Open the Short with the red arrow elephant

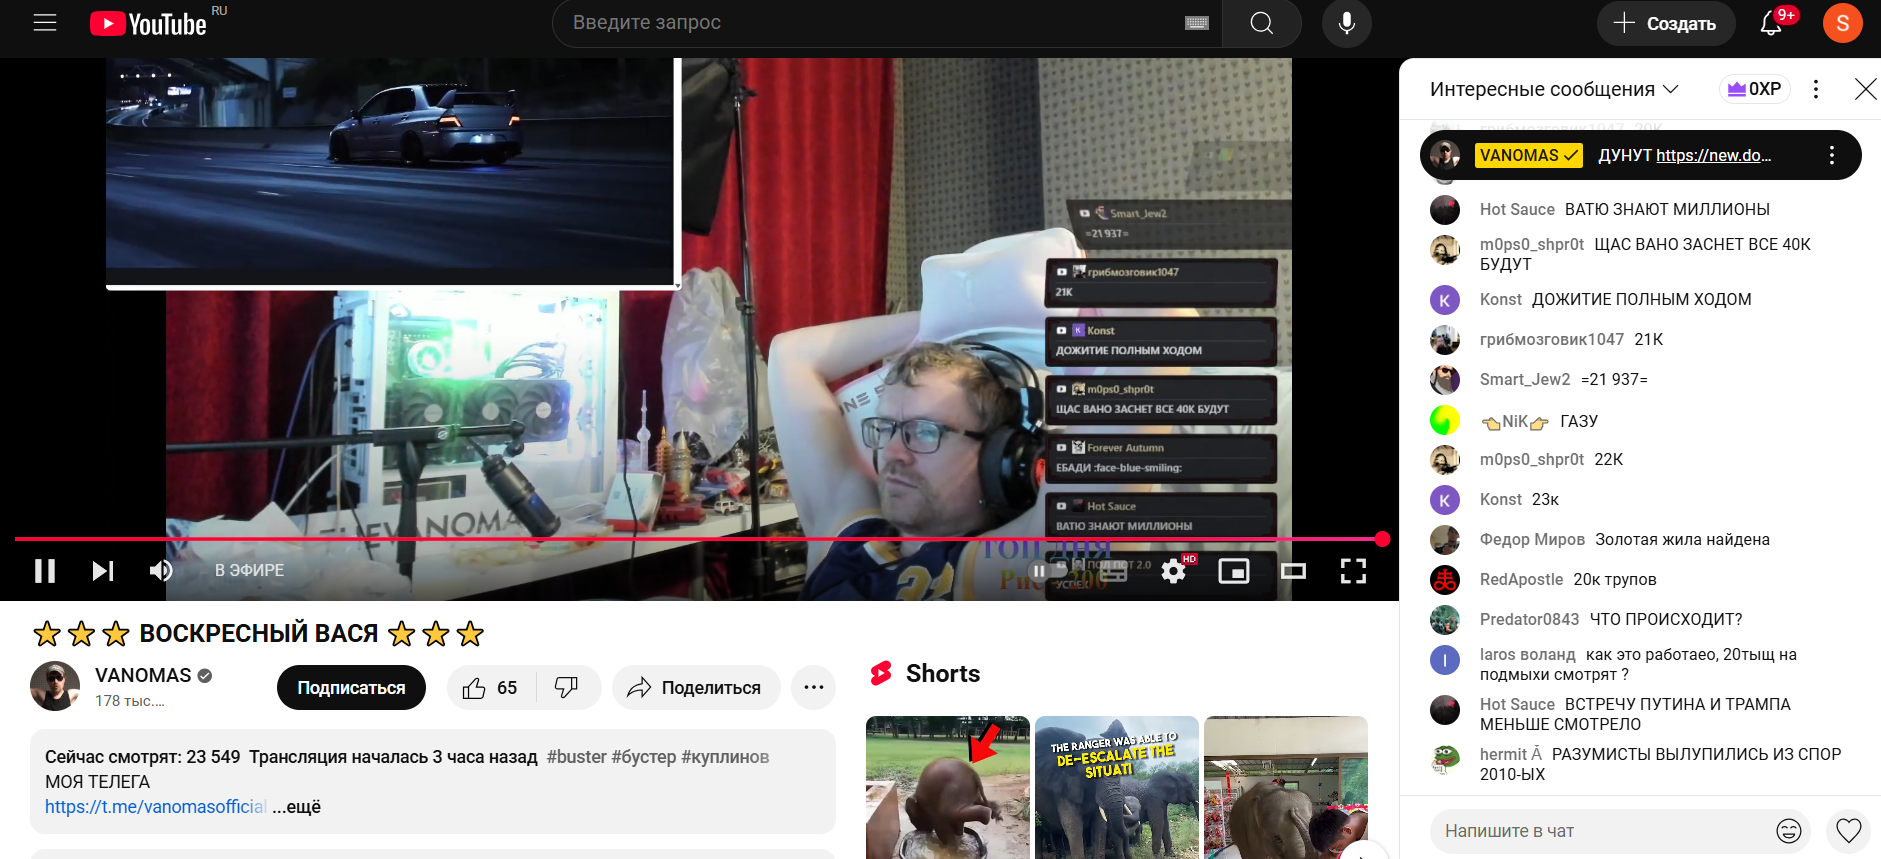[x=948, y=787]
